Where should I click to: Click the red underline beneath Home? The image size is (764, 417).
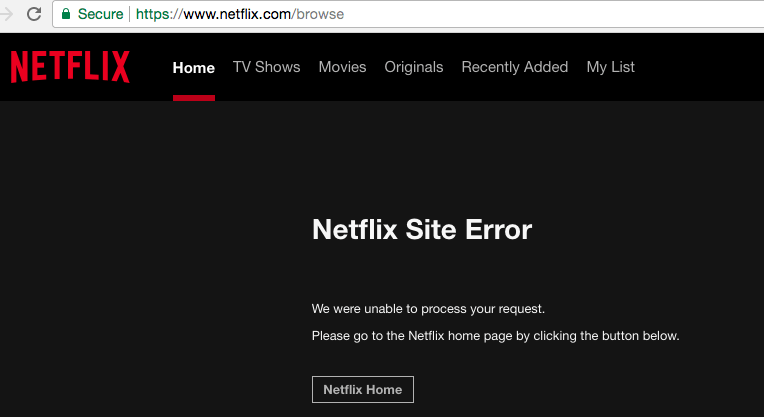coord(193,98)
